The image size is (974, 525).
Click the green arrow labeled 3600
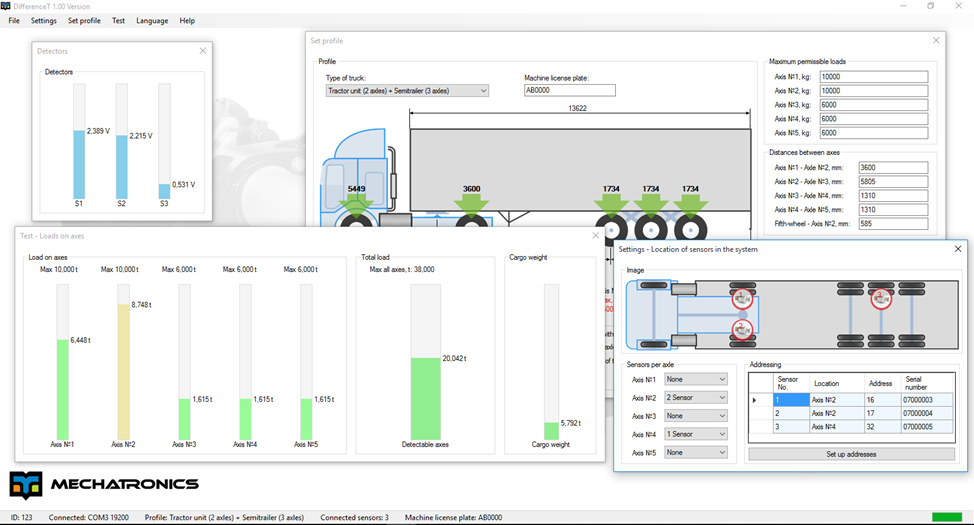pyautogui.click(x=471, y=206)
